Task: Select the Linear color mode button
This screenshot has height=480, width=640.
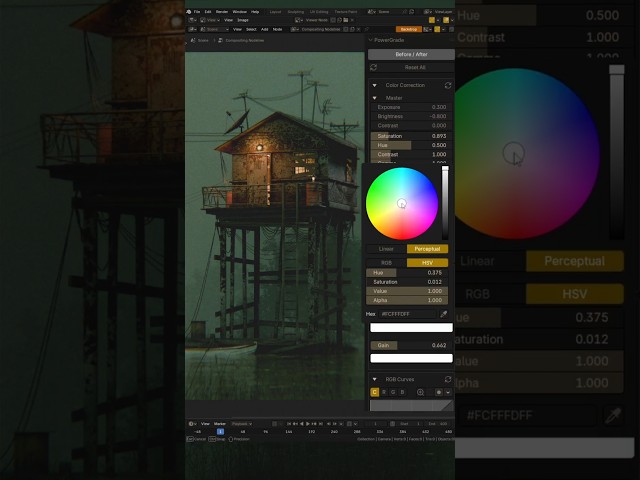Action: 386,249
